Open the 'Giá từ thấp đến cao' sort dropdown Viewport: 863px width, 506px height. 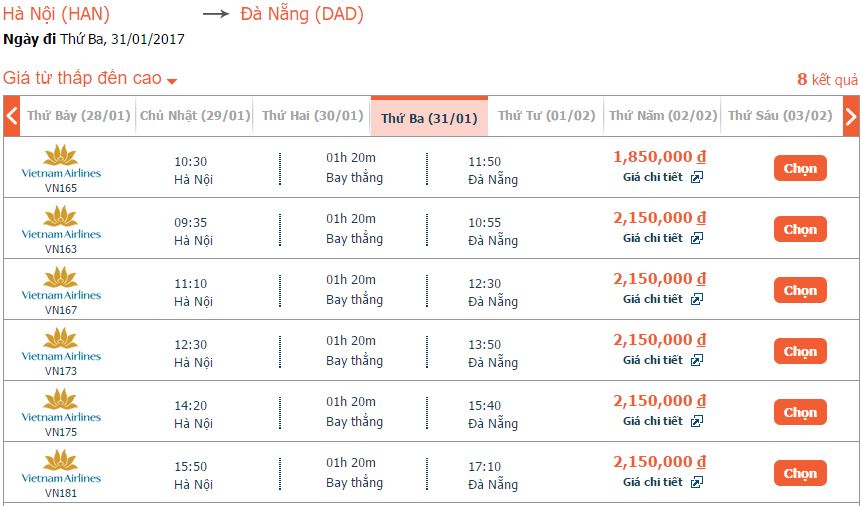(90, 78)
